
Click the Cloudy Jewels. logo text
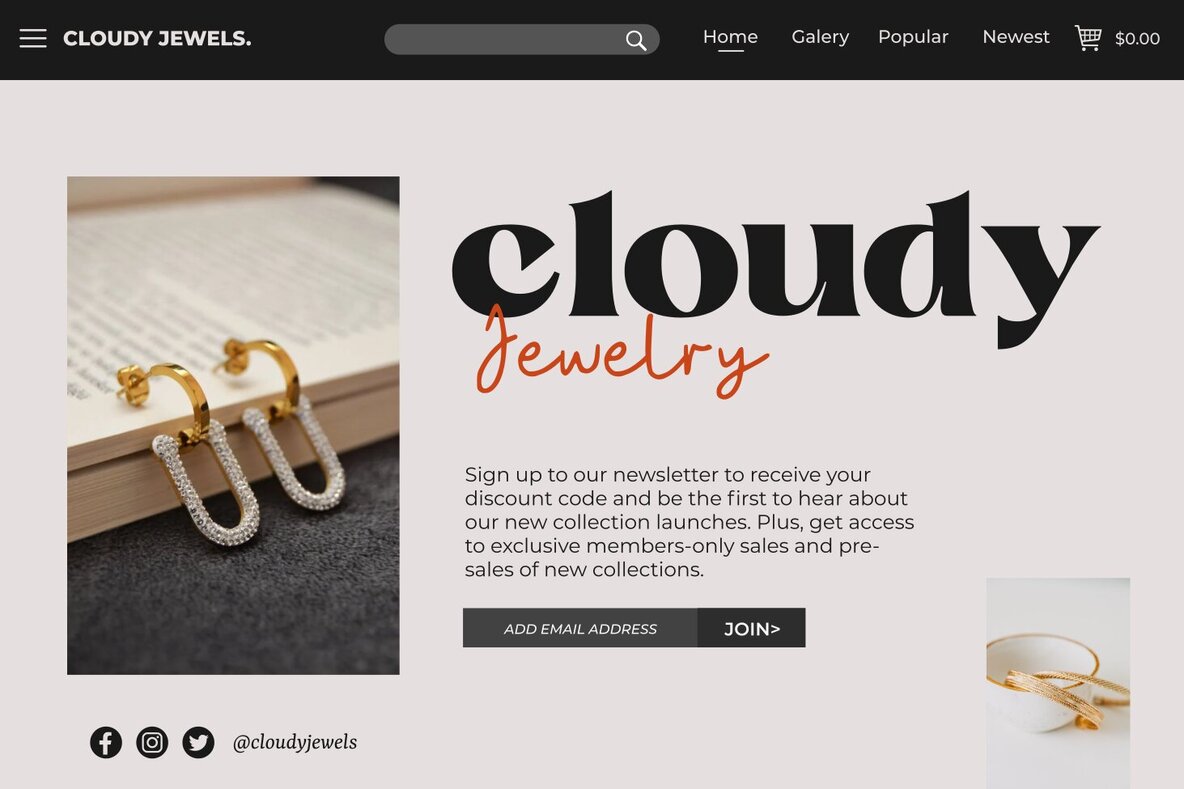coord(157,39)
